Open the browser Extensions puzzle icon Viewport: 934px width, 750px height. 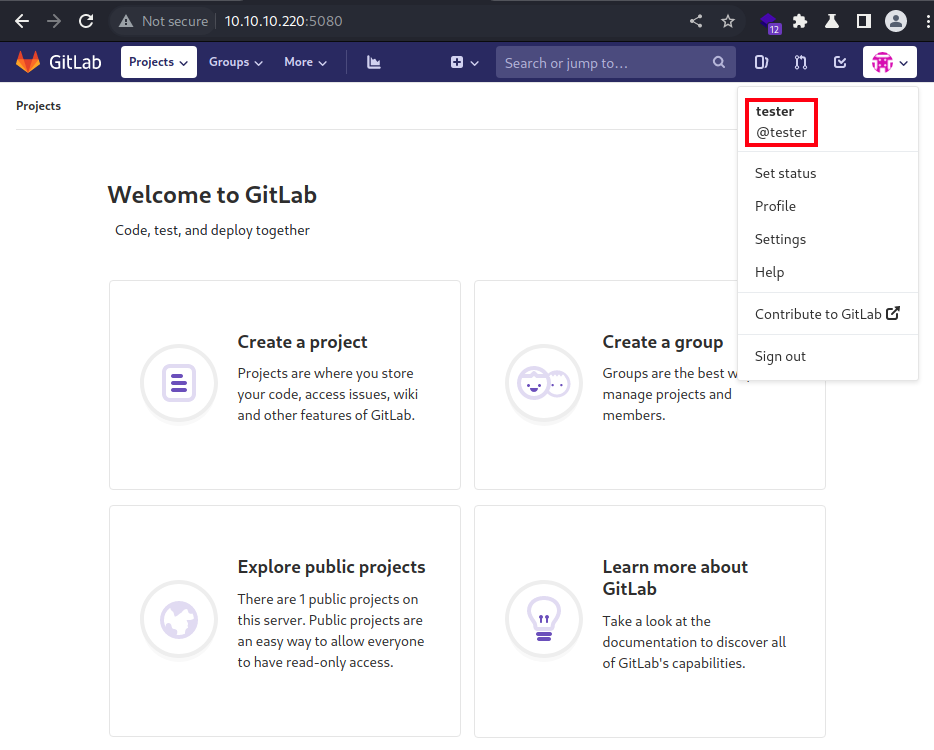click(800, 21)
